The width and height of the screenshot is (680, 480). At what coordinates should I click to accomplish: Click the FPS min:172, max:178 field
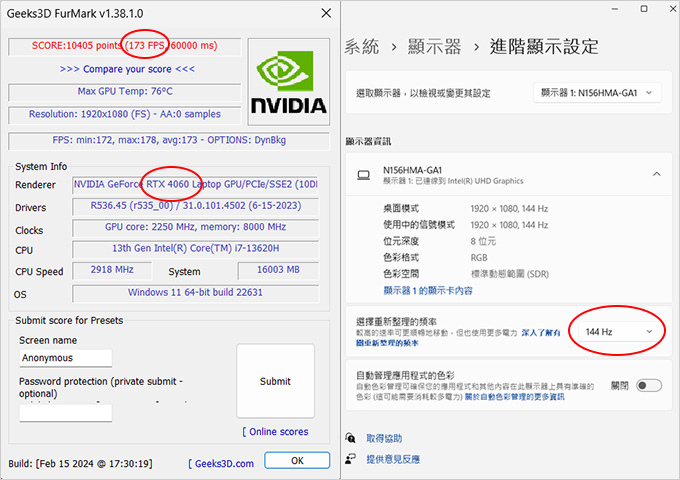169,140
